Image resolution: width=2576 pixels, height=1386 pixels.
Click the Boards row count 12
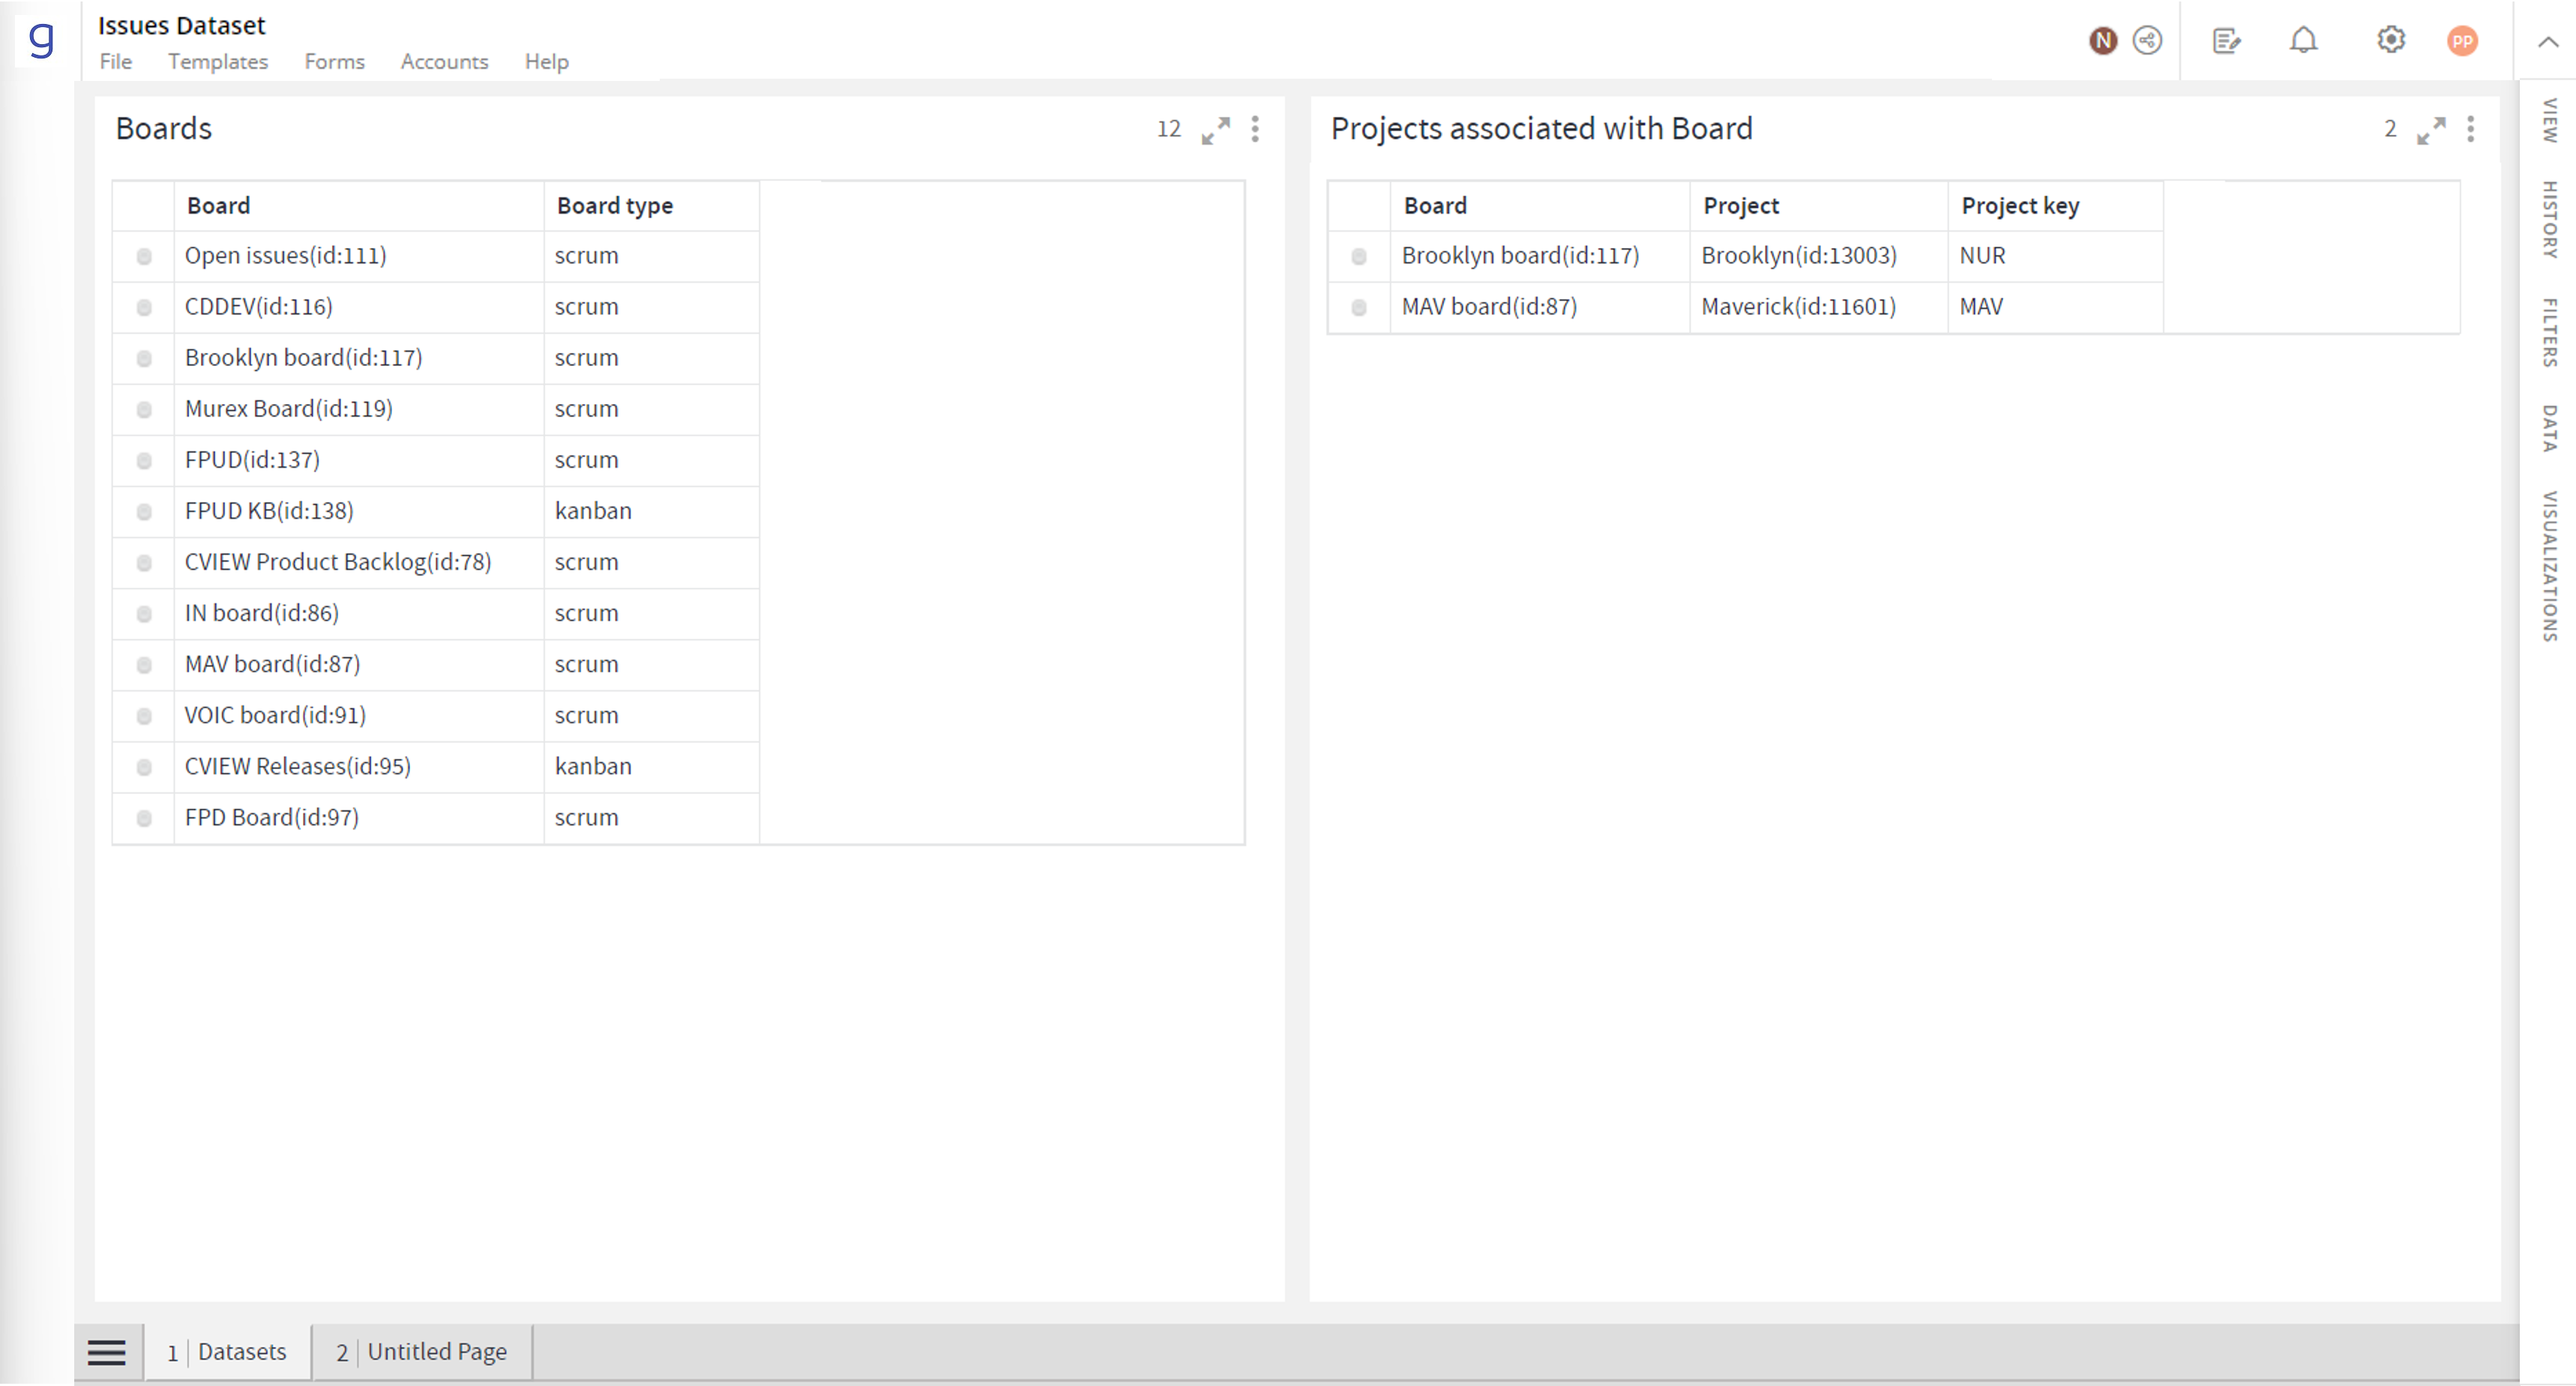coord(1169,129)
